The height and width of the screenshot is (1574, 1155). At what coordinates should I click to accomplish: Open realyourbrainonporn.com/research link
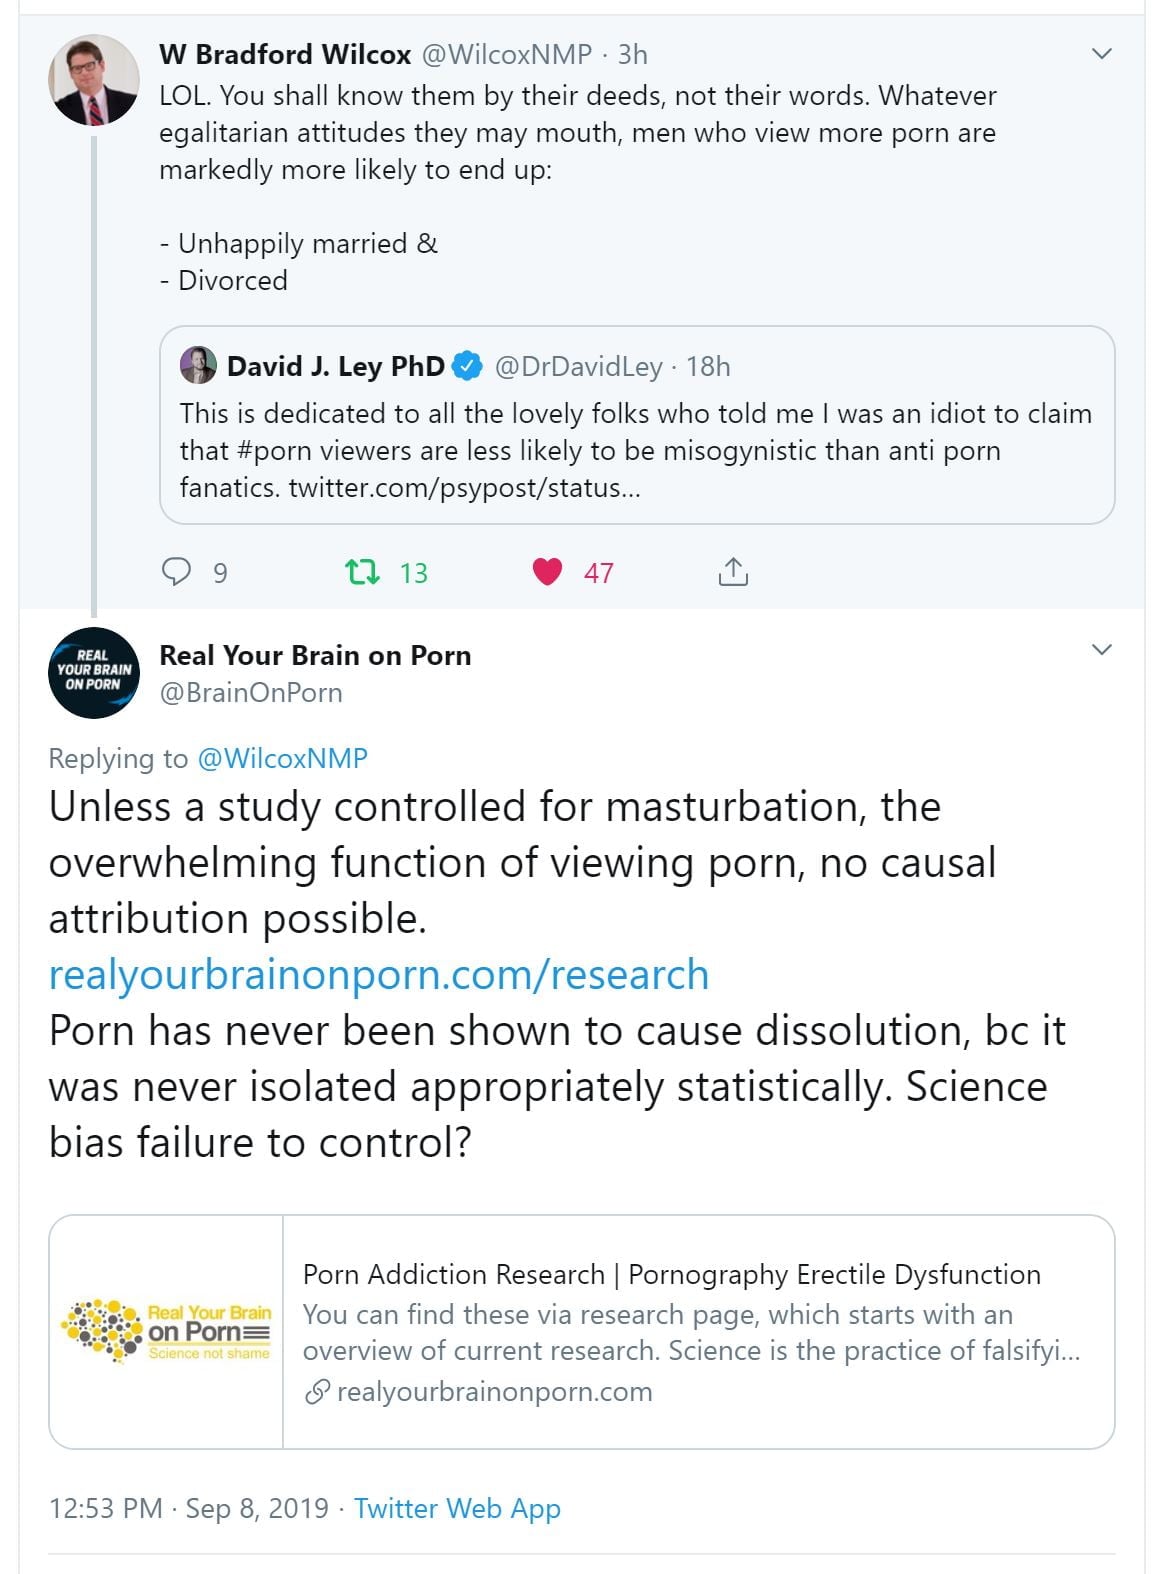click(x=379, y=974)
